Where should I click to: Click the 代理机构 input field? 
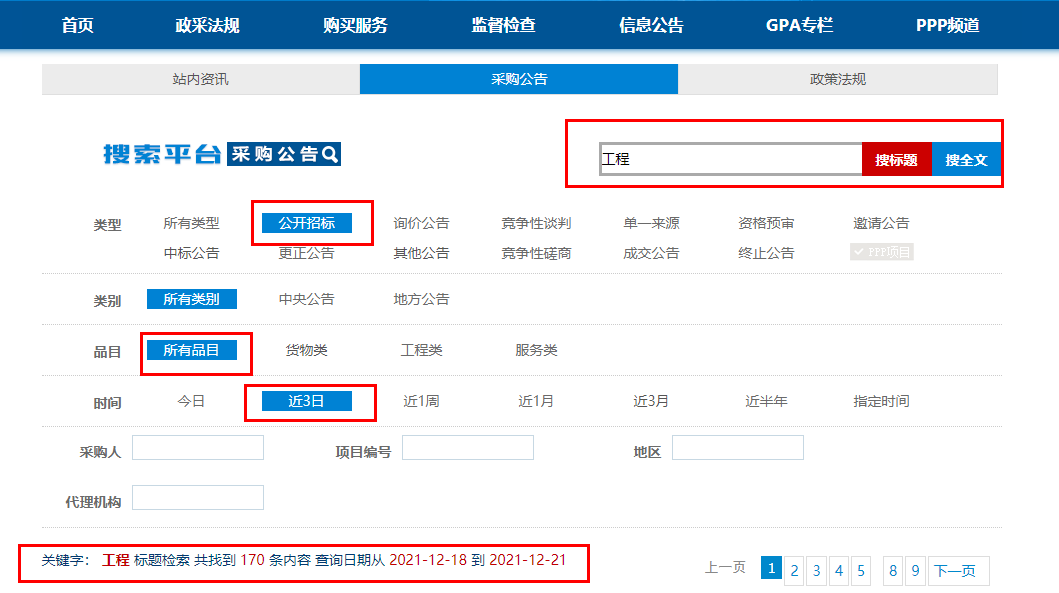tap(198, 498)
